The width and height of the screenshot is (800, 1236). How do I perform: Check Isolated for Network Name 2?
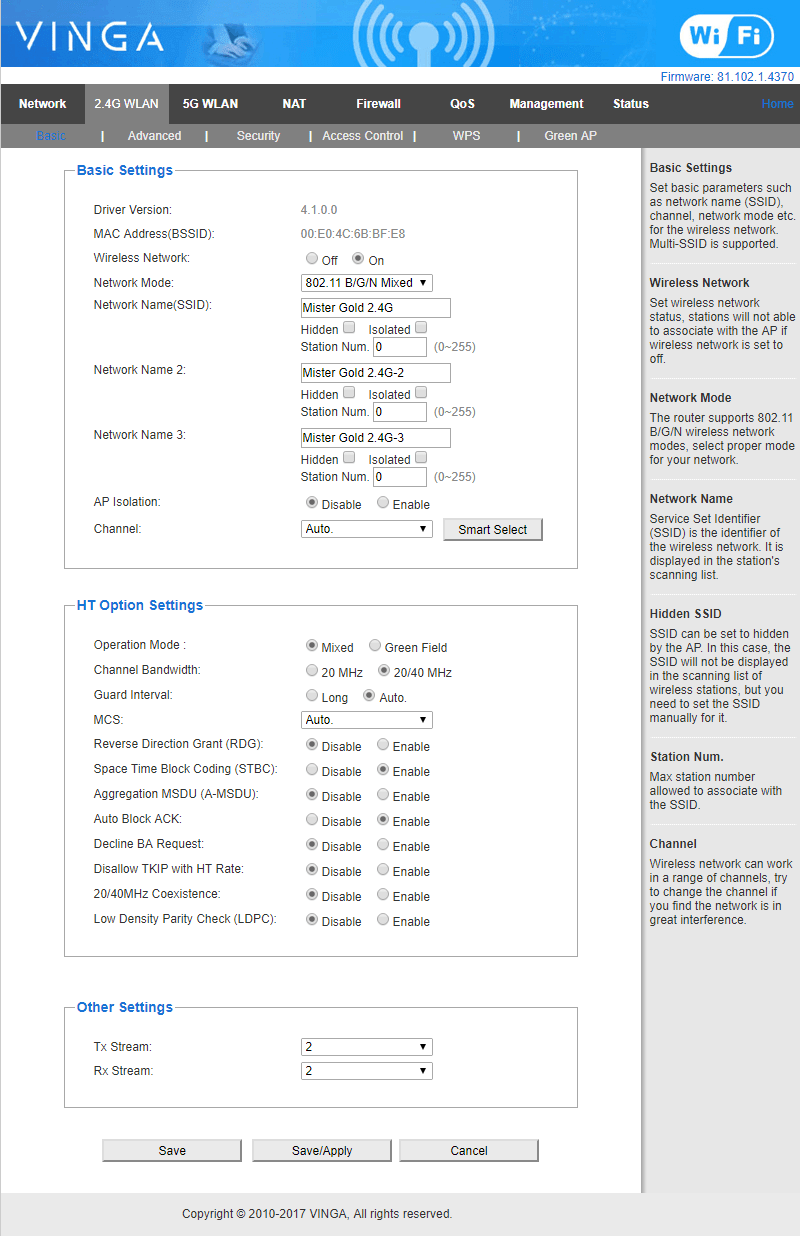(421, 392)
